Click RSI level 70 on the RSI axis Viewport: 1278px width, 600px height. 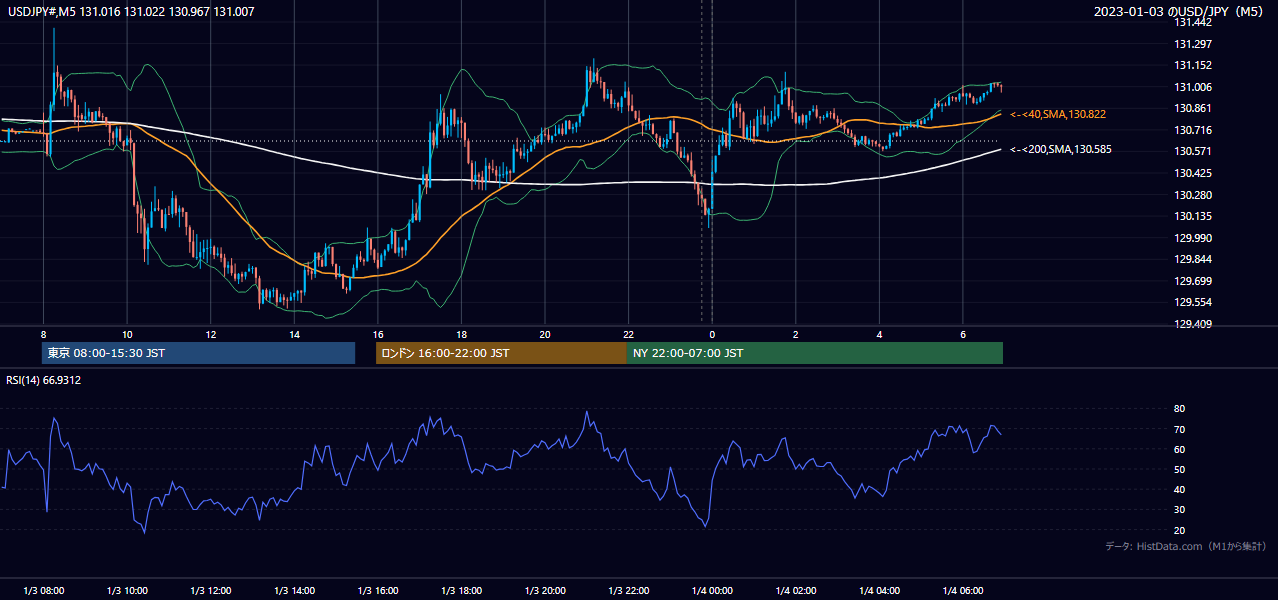tap(1180, 429)
